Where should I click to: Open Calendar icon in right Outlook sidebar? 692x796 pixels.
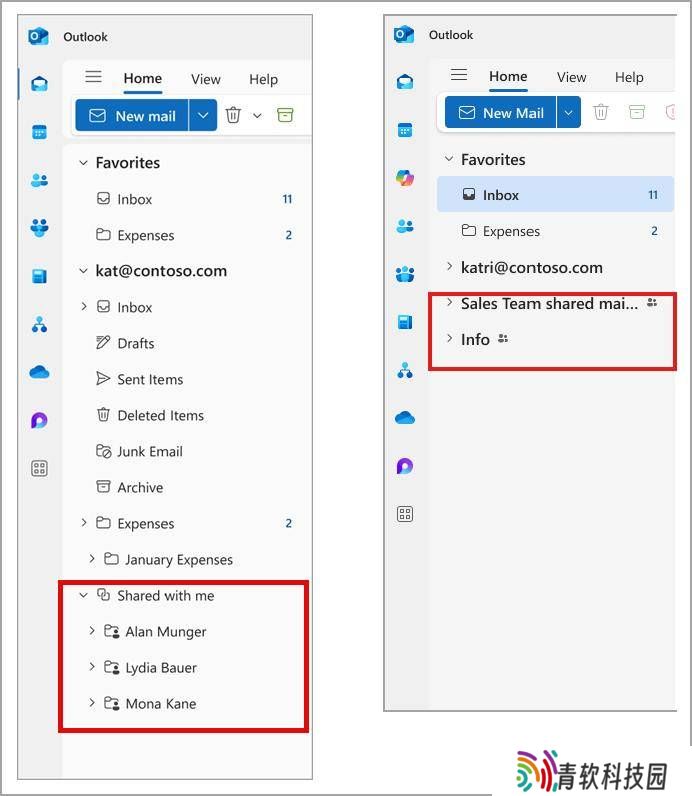click(405, 130)
